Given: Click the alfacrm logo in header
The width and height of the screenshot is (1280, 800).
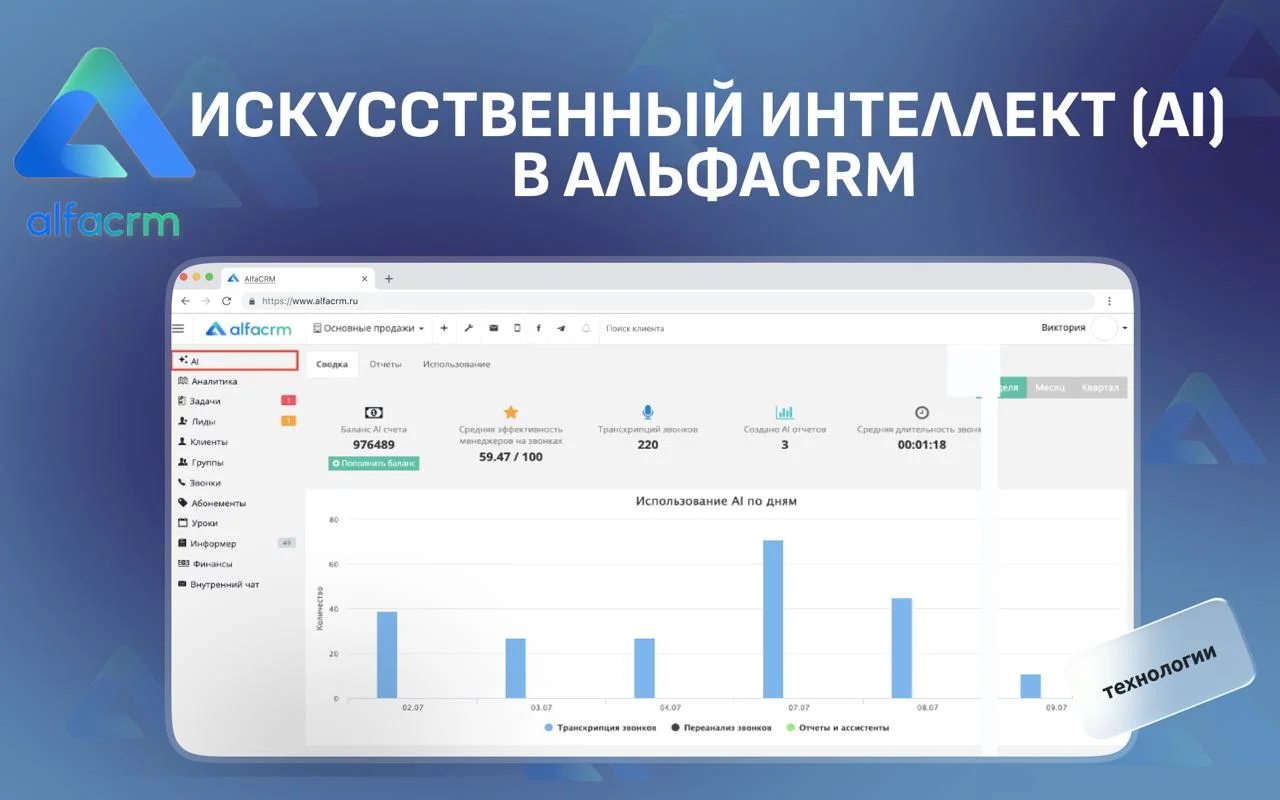Looking at the screenshot, I should coord(248,328).
